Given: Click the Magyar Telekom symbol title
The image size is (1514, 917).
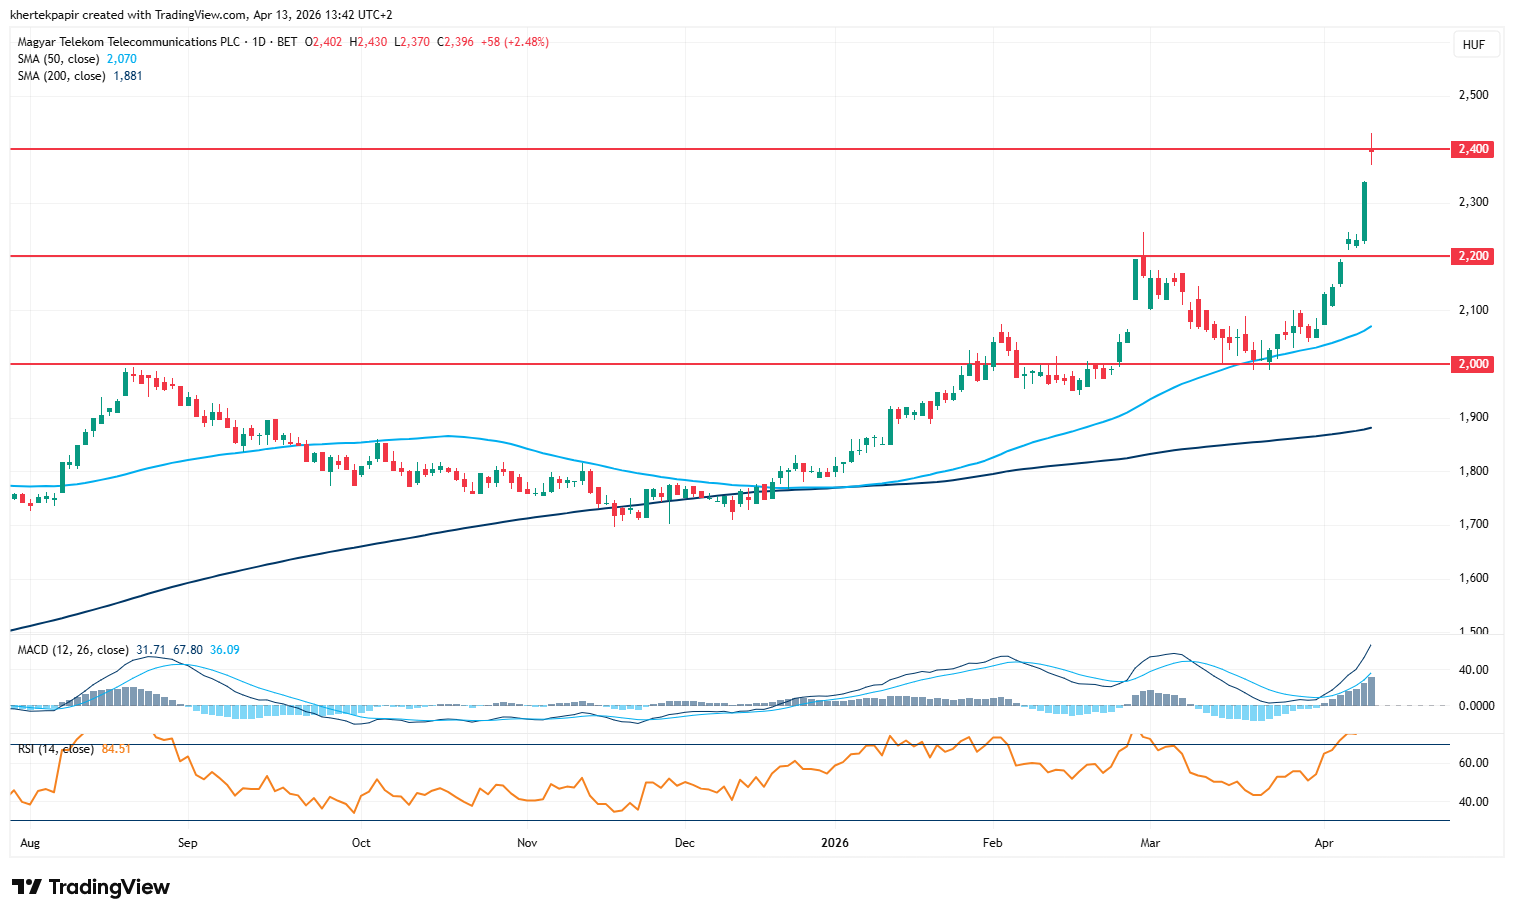Looking at the screenshot, I should click(129, 42).
